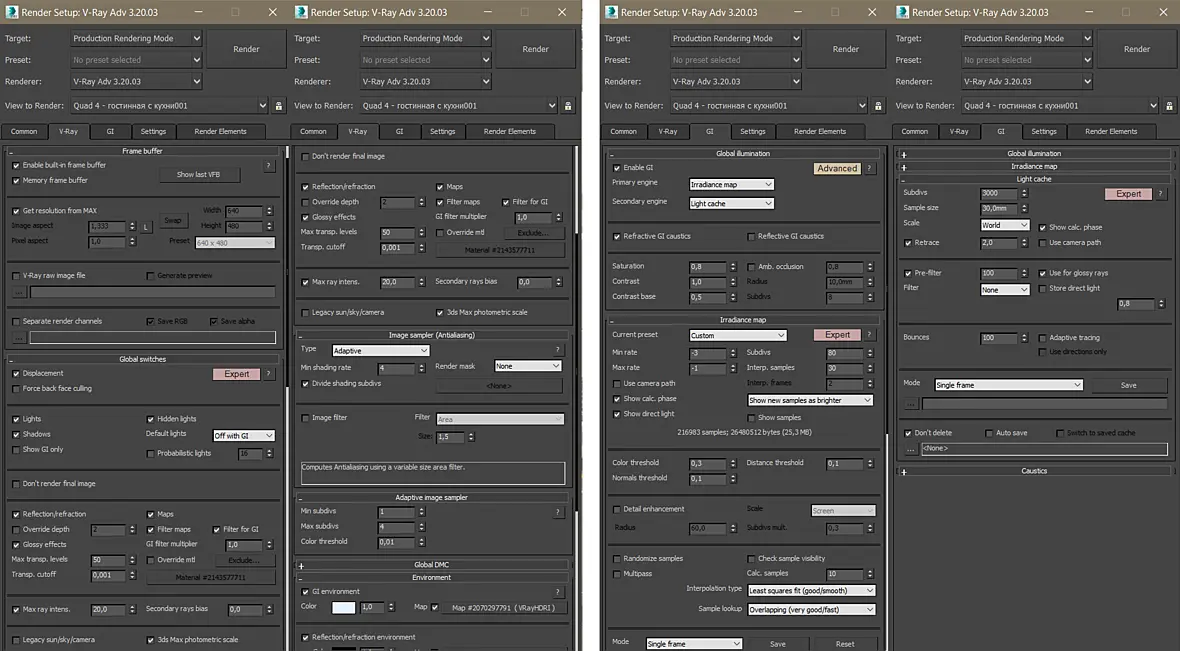This screenshot has height=651, width=1180.
Task: Open the VRayHDRI environment map button
Action: 503,608
